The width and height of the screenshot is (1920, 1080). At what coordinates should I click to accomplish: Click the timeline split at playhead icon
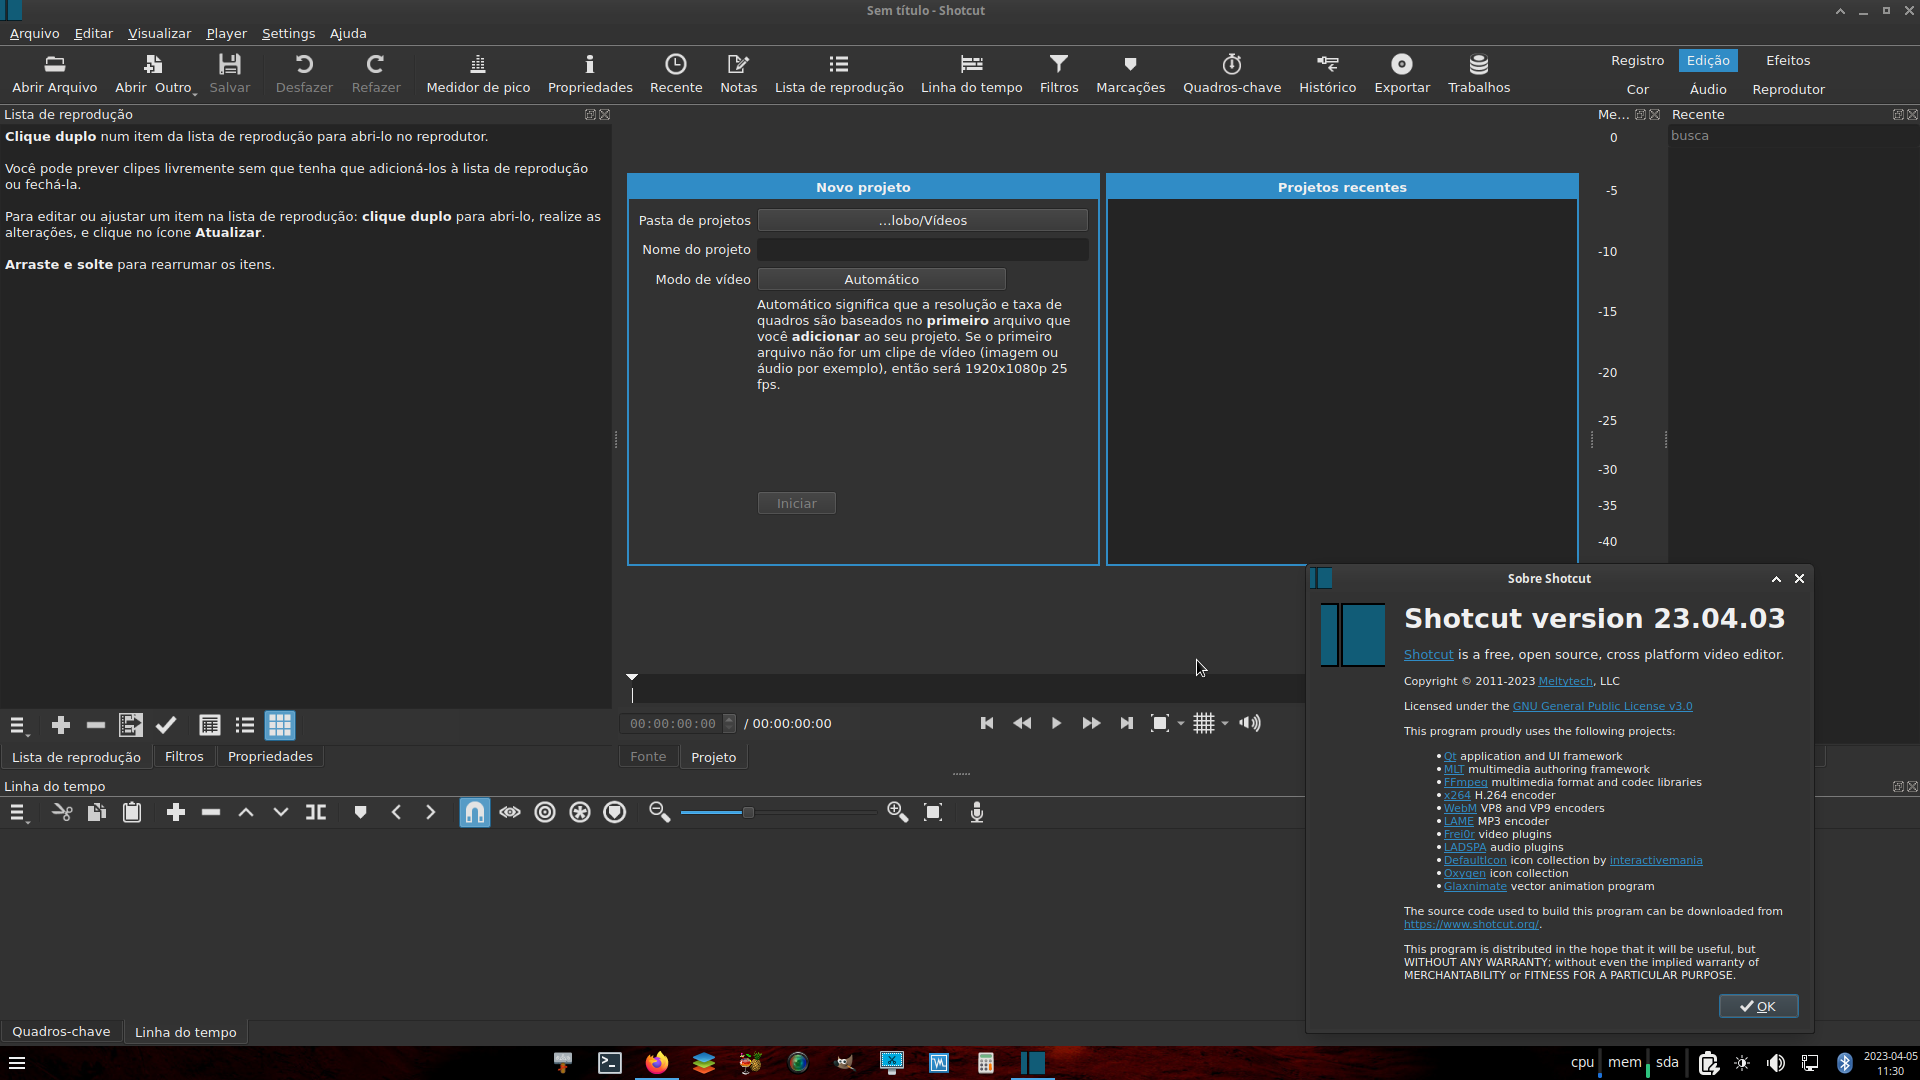pos(316,813)
